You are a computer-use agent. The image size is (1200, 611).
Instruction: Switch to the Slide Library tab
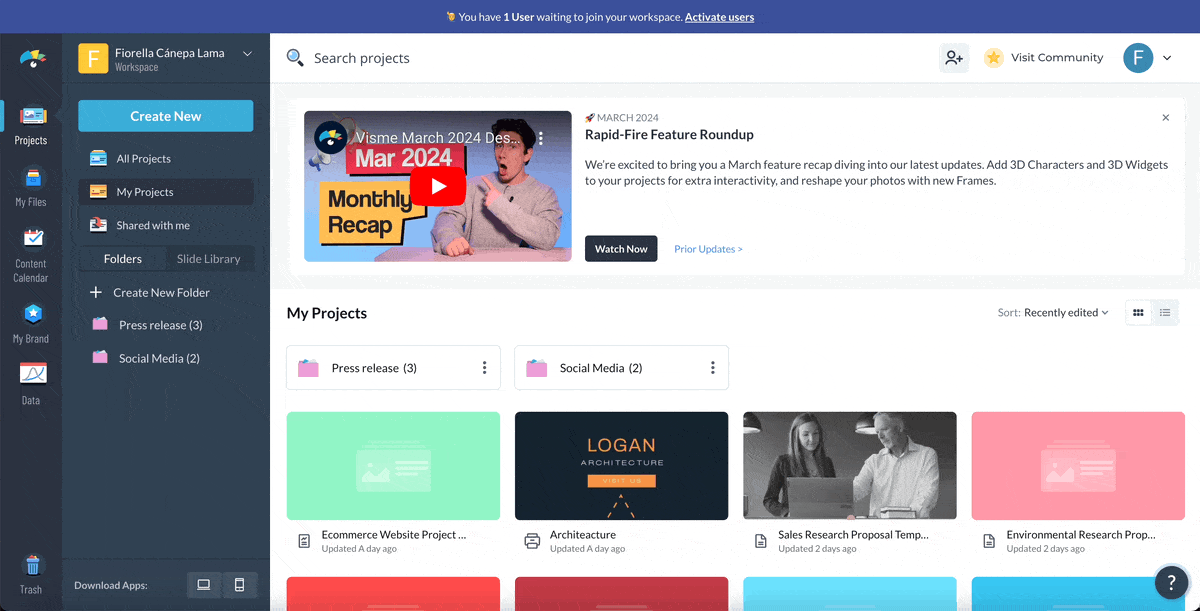click(x=208, y=259)
